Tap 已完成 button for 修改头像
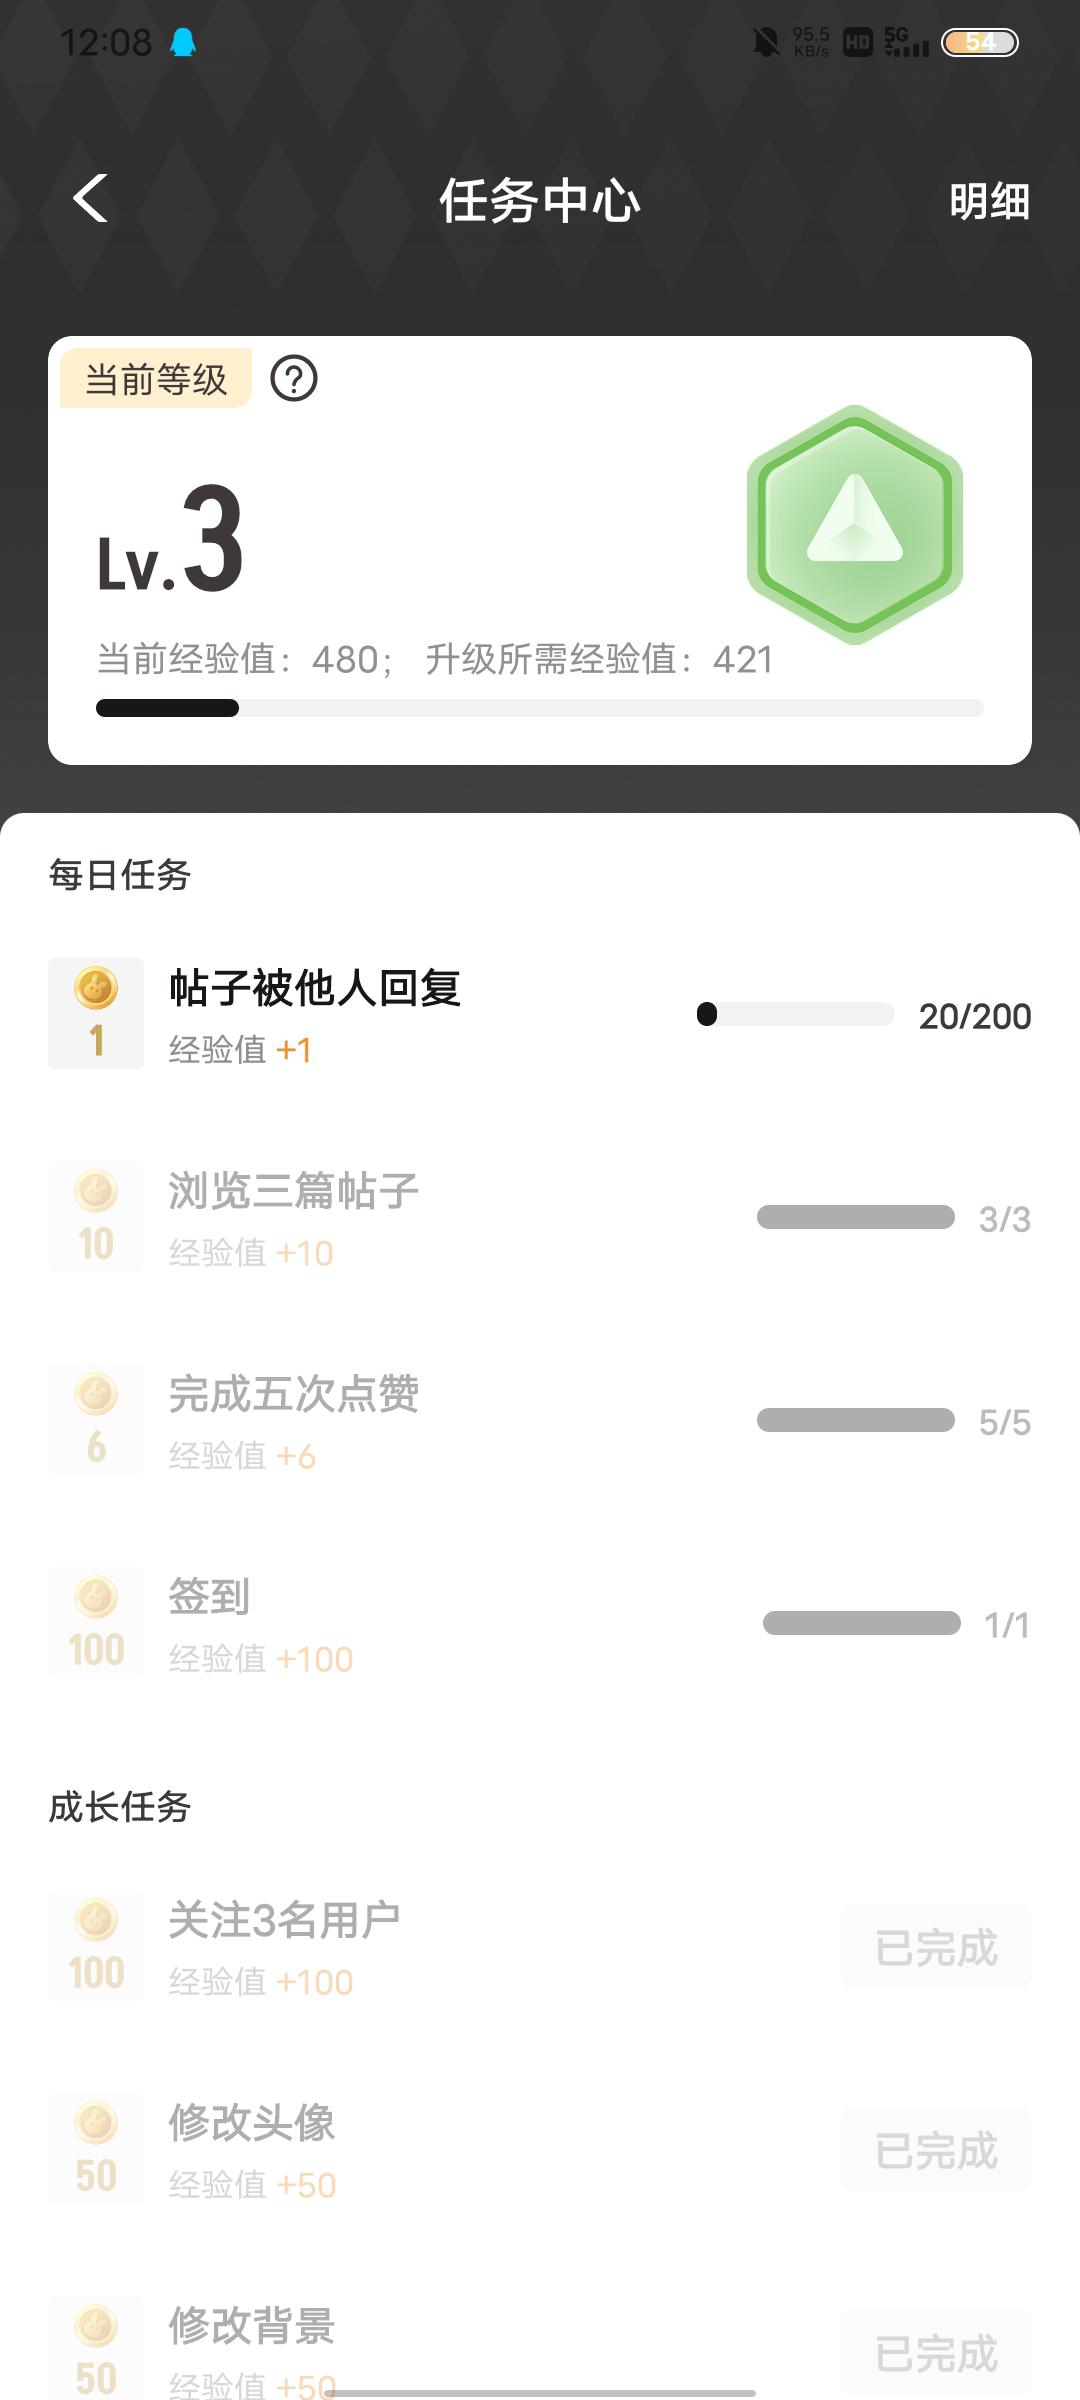 936,2150
